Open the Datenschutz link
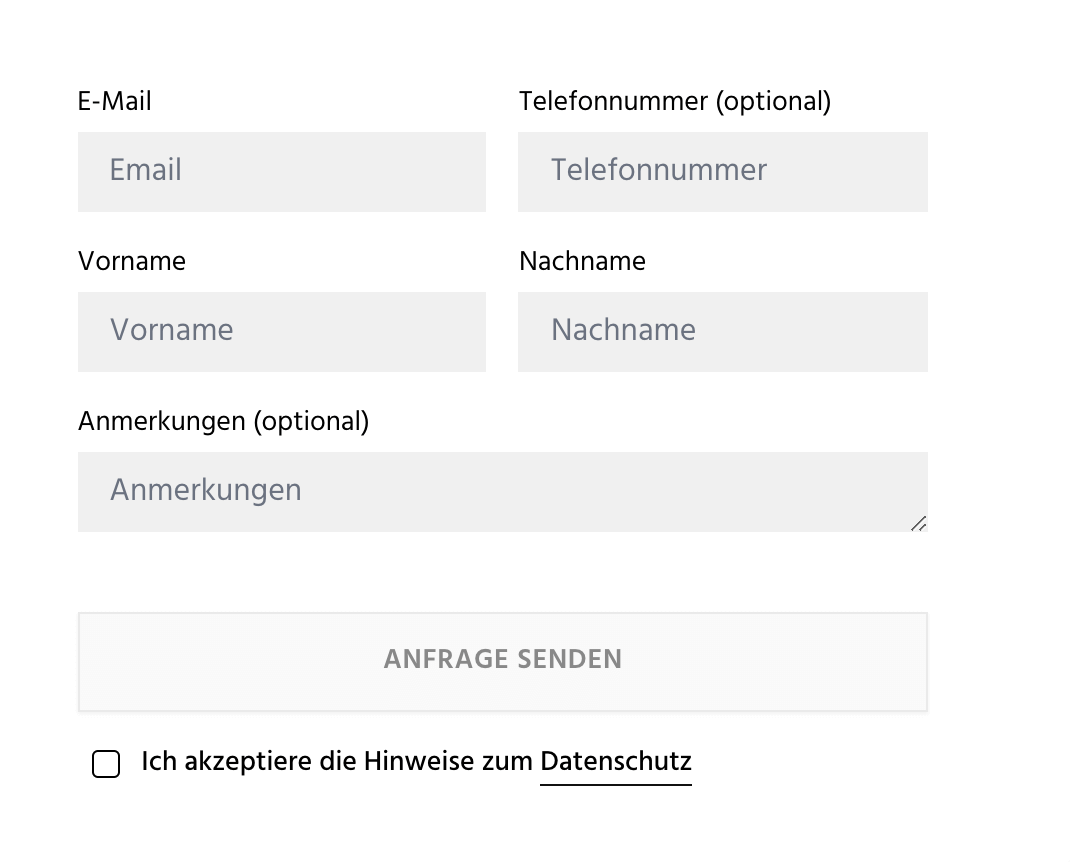Image resolution: width=1070 pixels, height=862 pixels. [x=615, y=762]
